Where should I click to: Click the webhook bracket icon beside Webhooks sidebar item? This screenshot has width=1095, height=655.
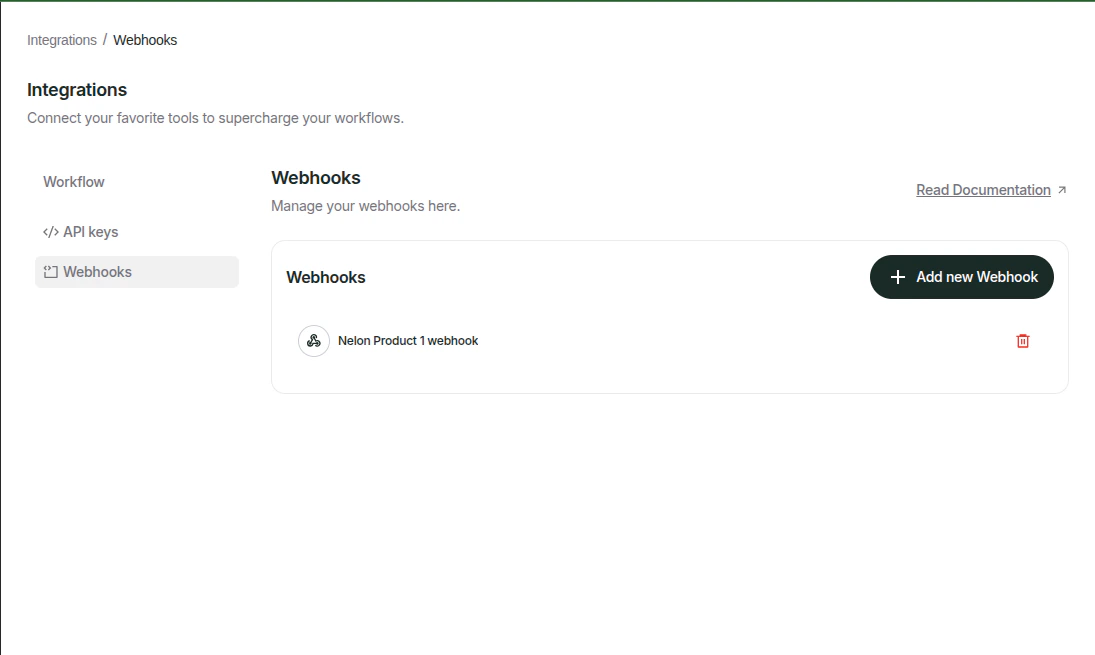pos(50,271)
